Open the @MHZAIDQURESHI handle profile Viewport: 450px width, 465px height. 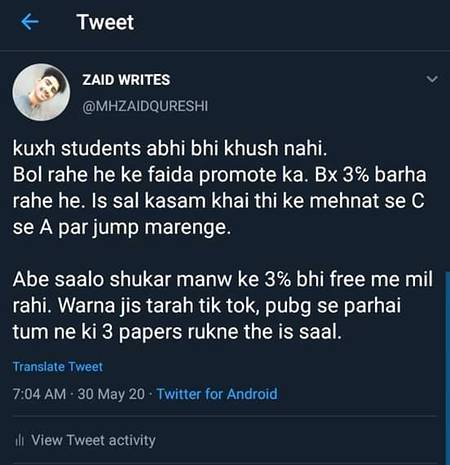[x=145, y=106]
